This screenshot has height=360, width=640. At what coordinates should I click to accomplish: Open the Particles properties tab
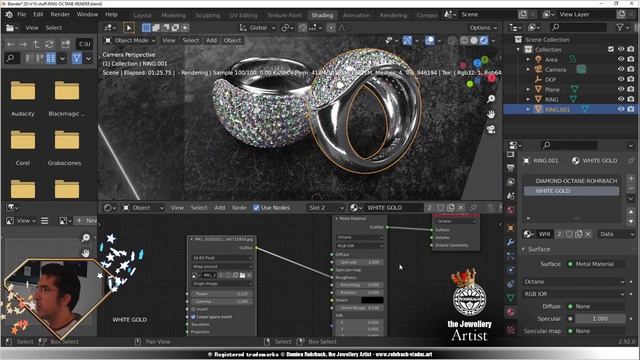pos(511,256)
